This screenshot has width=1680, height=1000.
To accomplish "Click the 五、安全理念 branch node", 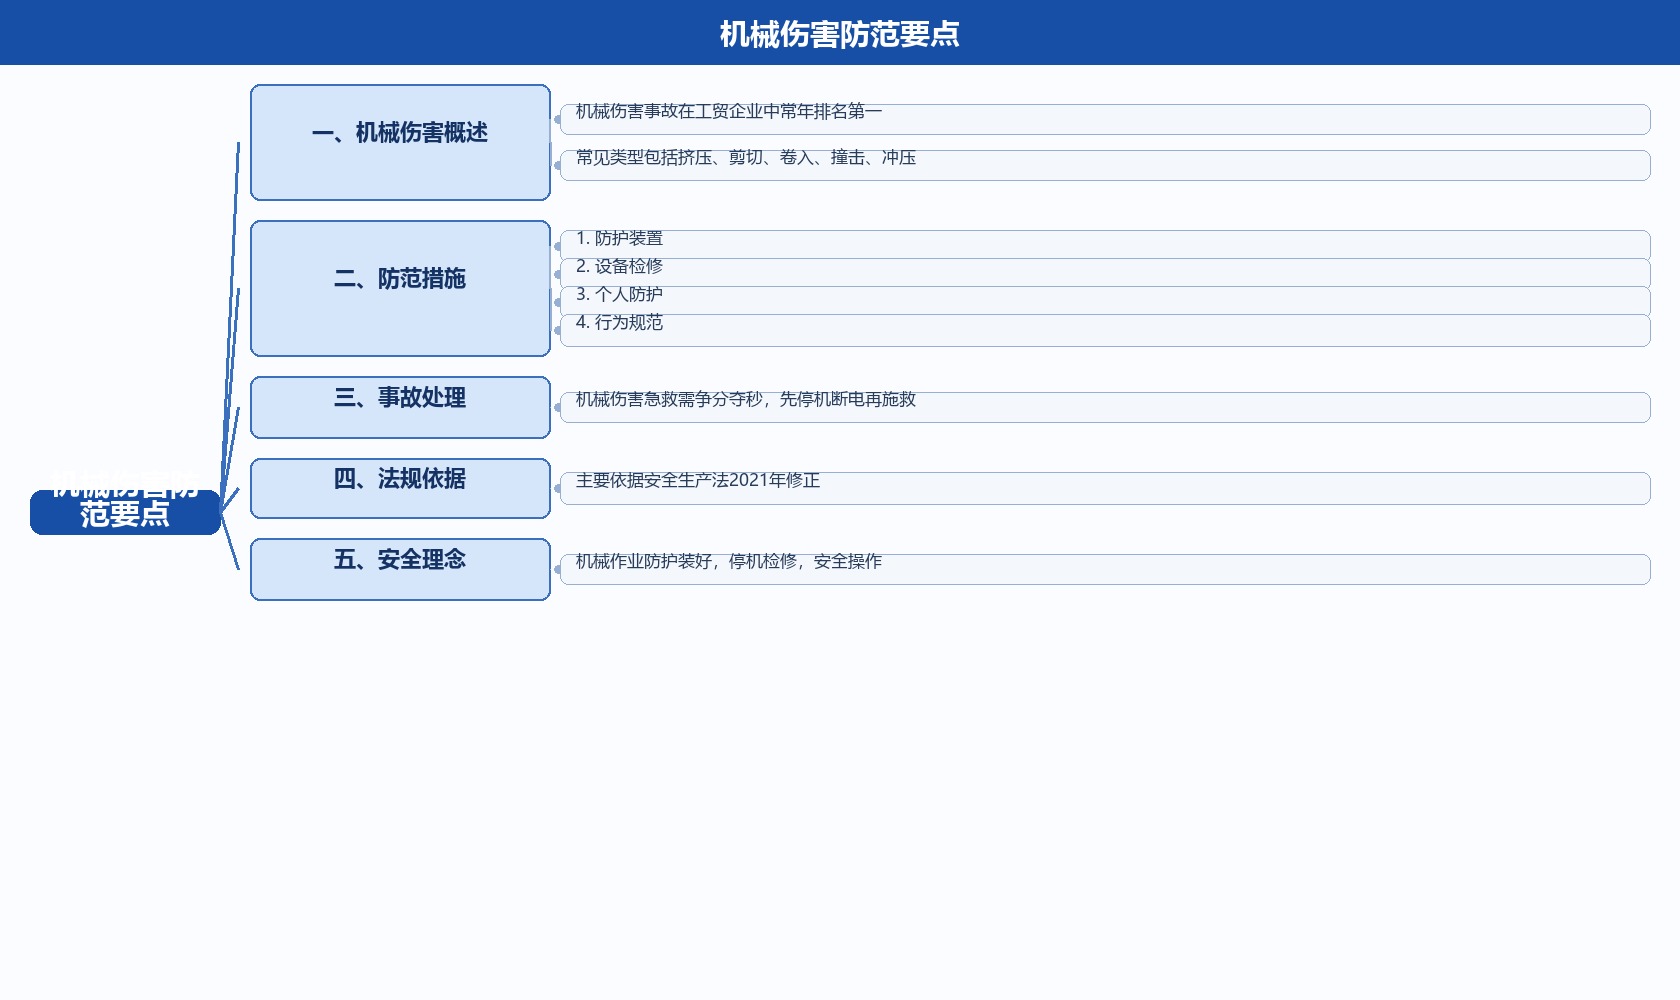I will [x=400, y=569].
